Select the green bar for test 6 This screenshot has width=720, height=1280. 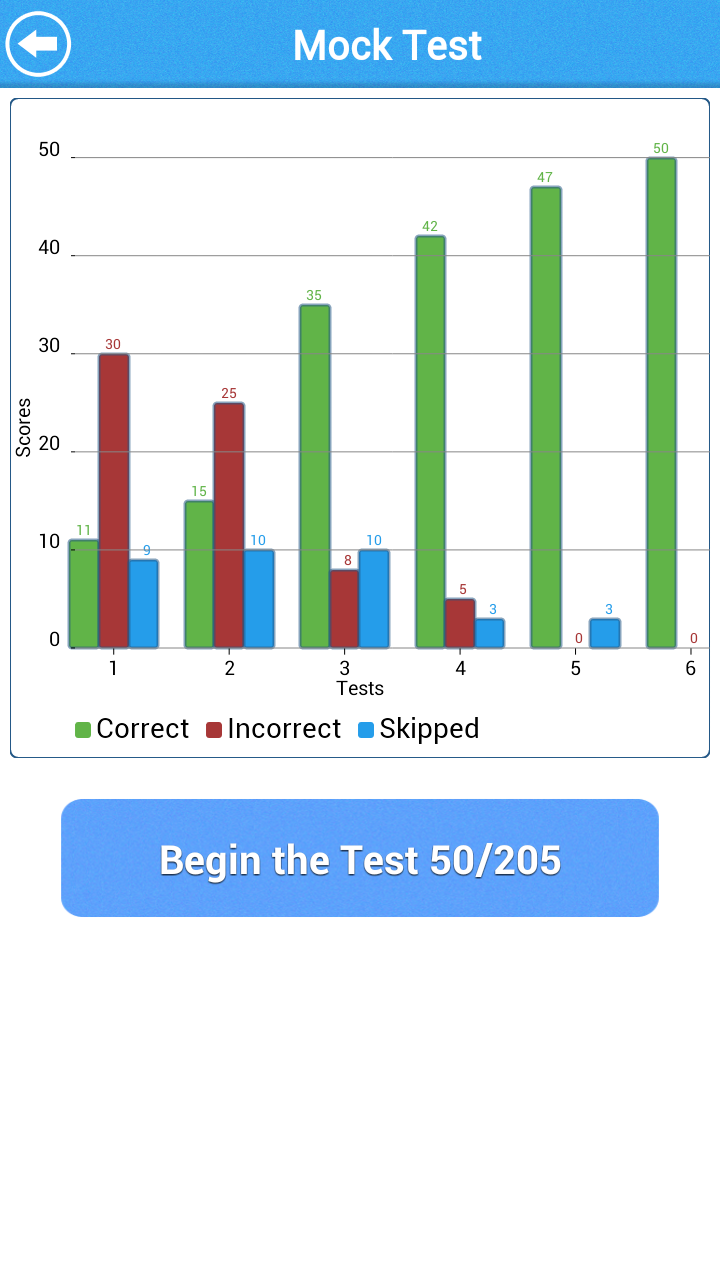[x=661, y=403]
